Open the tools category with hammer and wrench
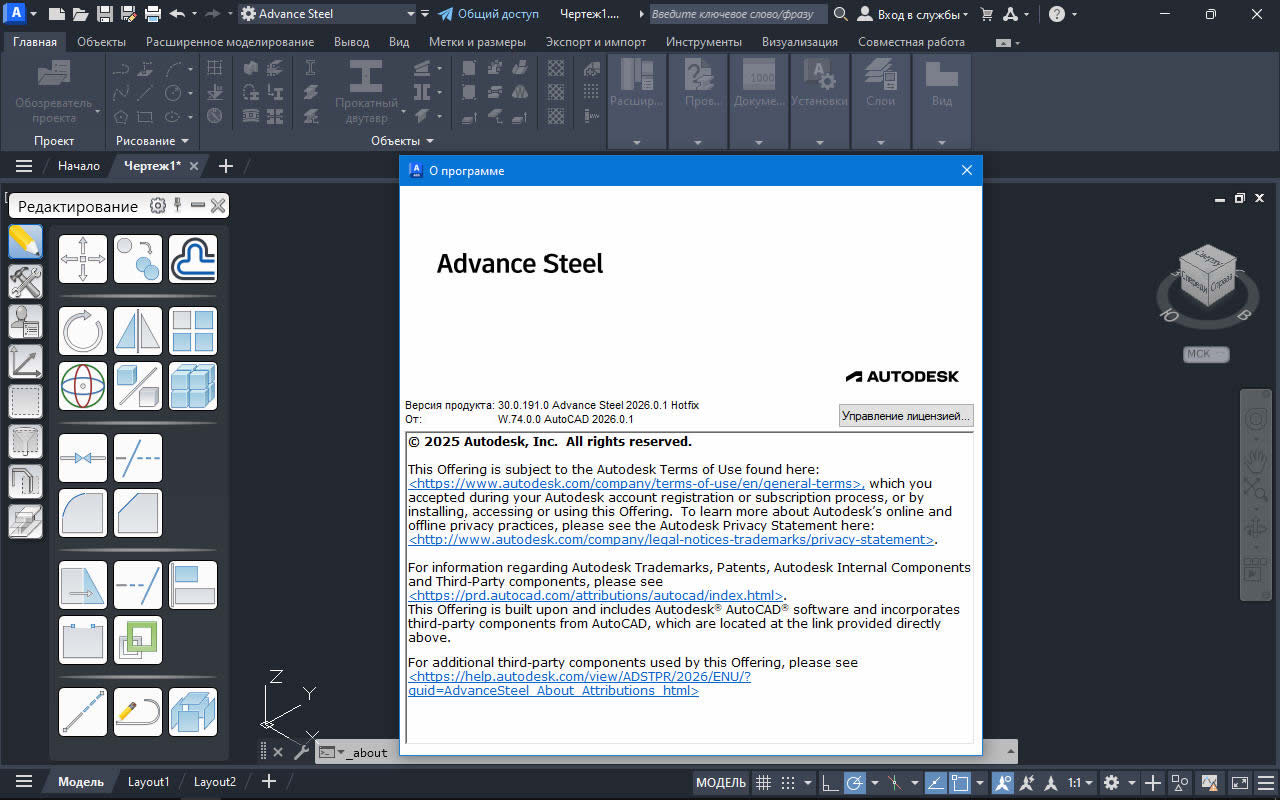Viewport: 1280px width, 800px height. tap(25, 282)
